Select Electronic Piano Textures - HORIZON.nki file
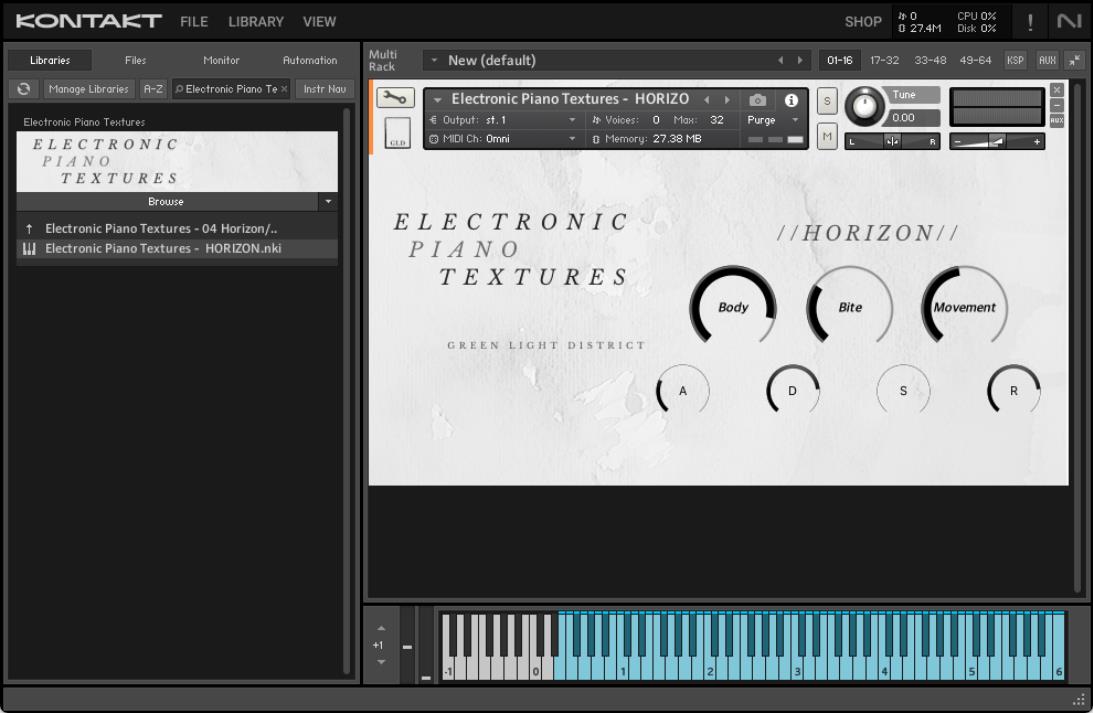Image resolution: width=1093 pixels, height=713 pixels. tap(163, 249)
